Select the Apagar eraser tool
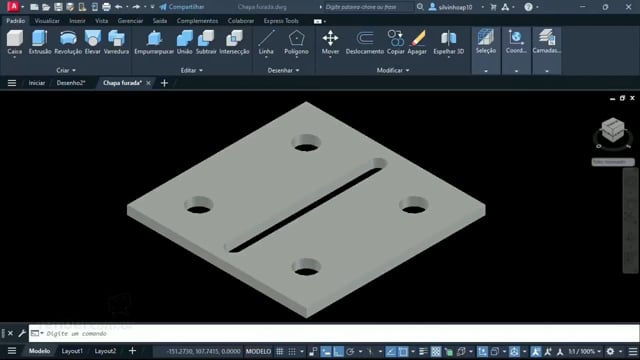Viewport: 640px width, 360px height. [x=417, y=42]
